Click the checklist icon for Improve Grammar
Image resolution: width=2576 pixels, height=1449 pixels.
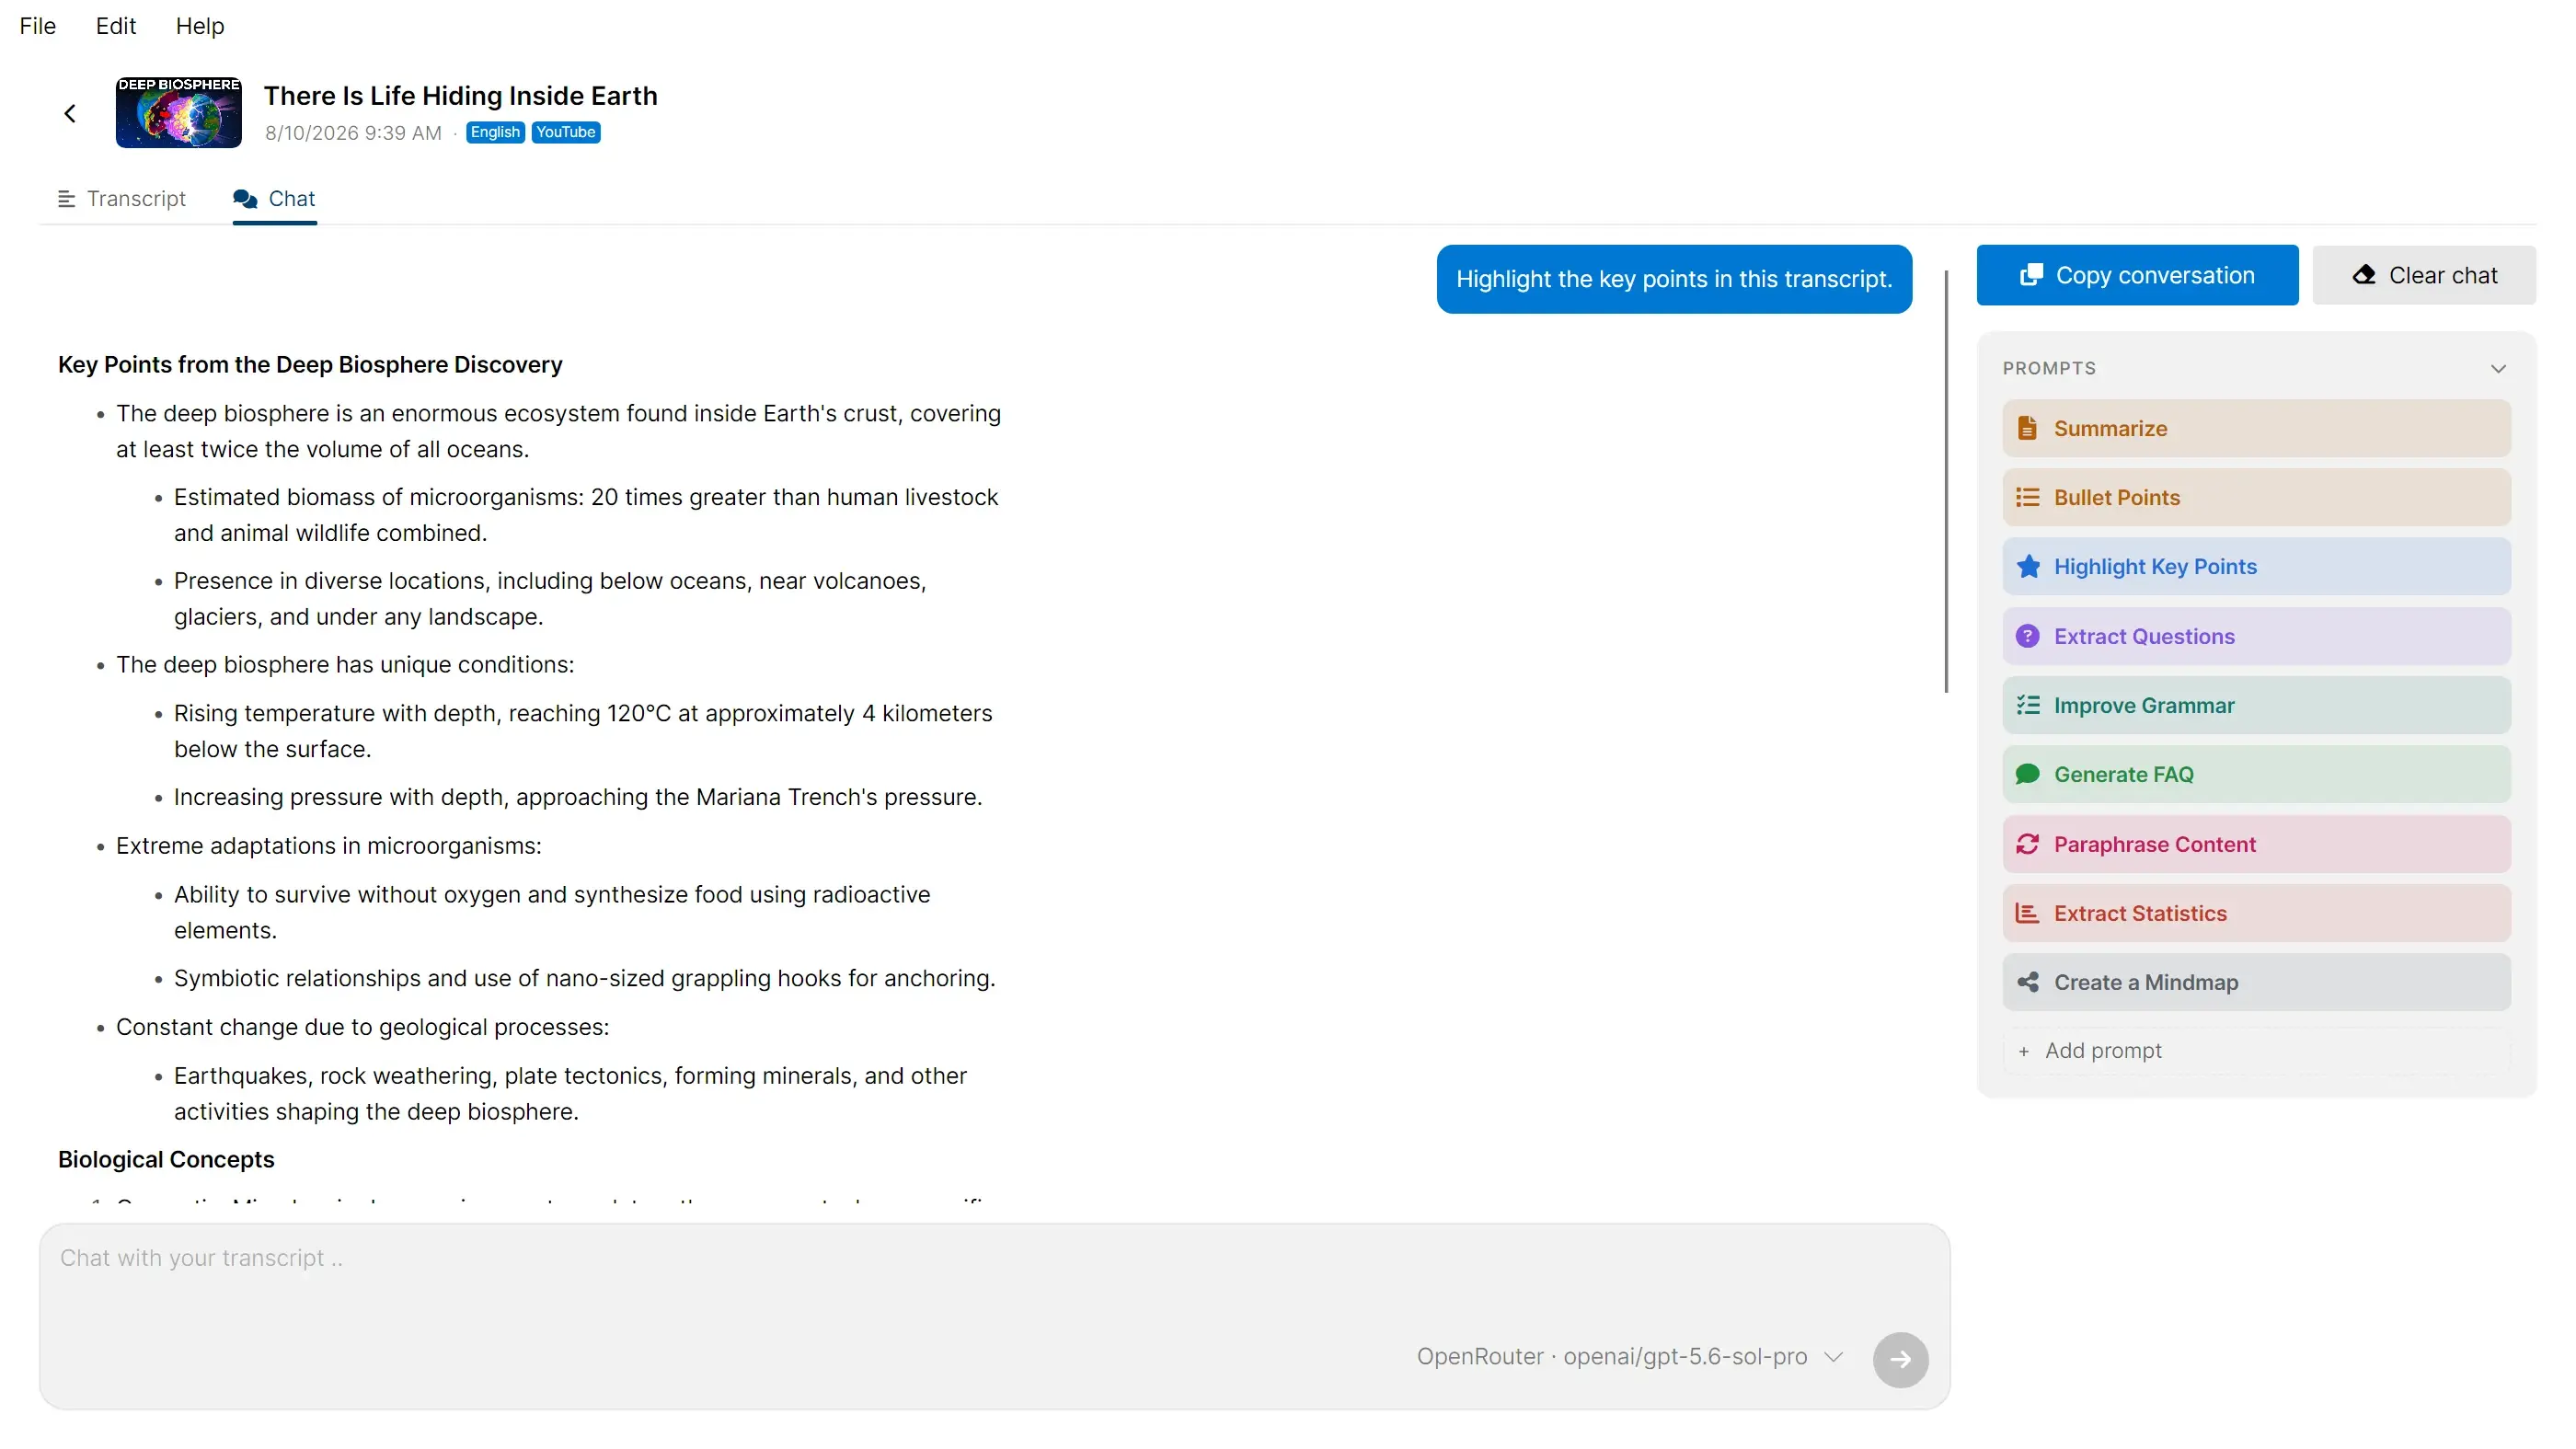2027,705
